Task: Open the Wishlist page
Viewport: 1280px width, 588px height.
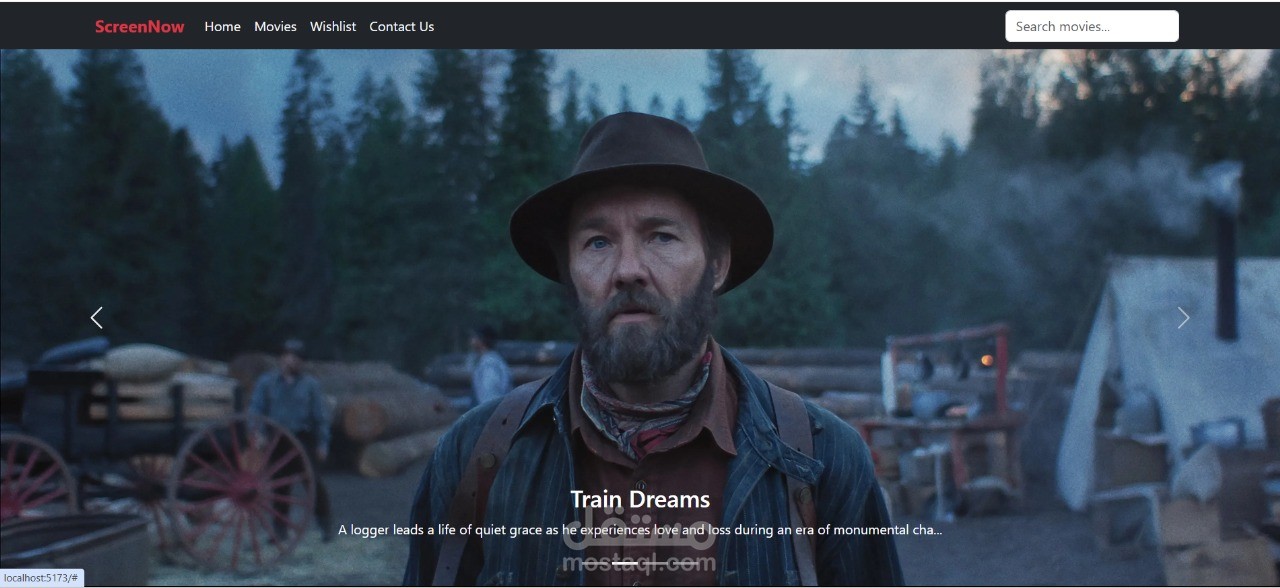Action: point(333,27)
